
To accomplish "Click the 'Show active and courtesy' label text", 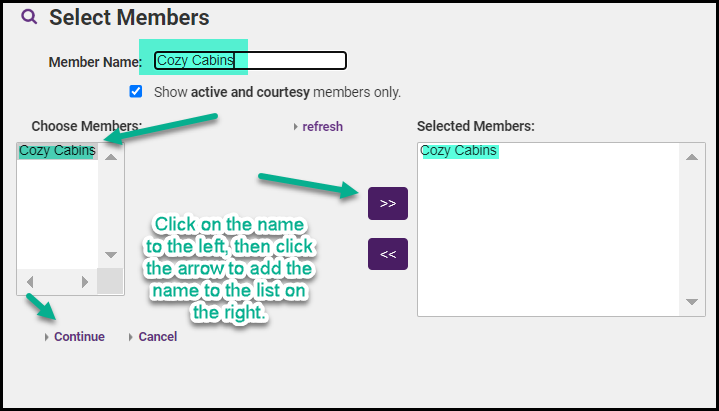I will tap(277, 92).
